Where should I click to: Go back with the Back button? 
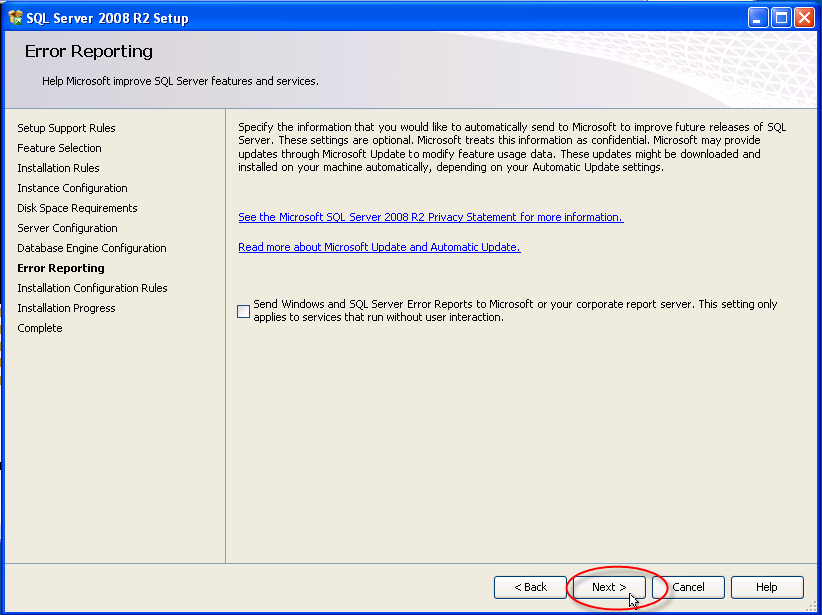point(530,587)
